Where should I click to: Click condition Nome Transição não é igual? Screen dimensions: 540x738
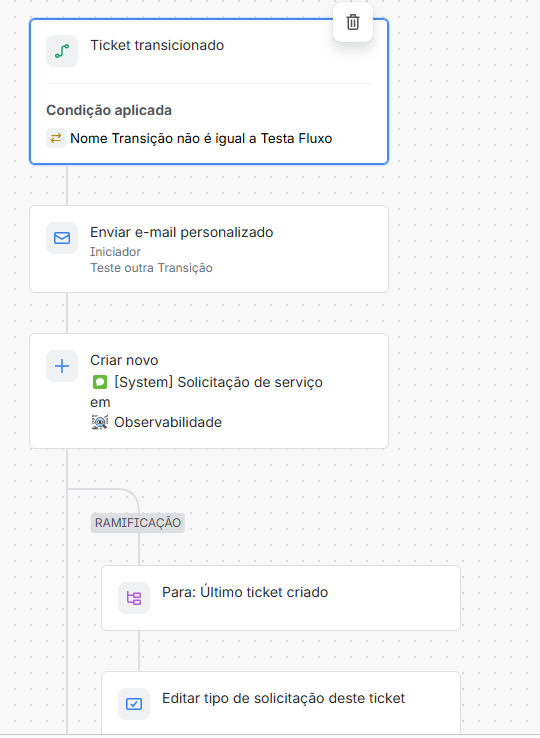coord(201,138)
